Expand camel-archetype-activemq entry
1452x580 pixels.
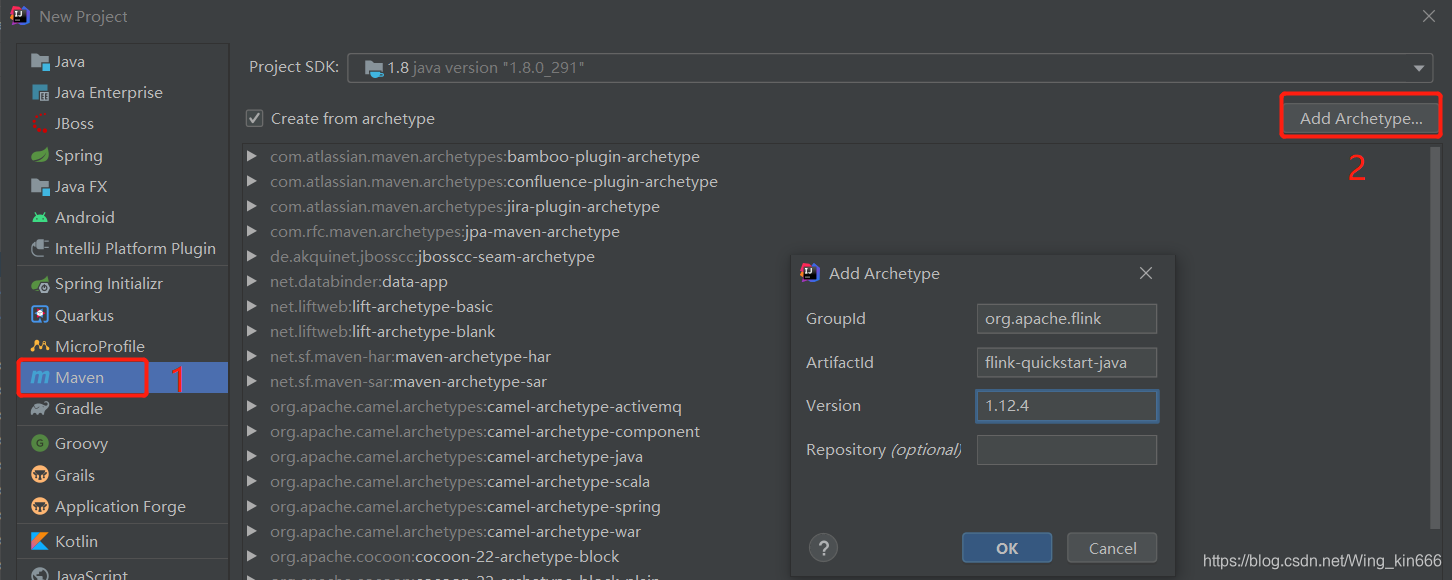pyautogui.click(x=252, y=407)
